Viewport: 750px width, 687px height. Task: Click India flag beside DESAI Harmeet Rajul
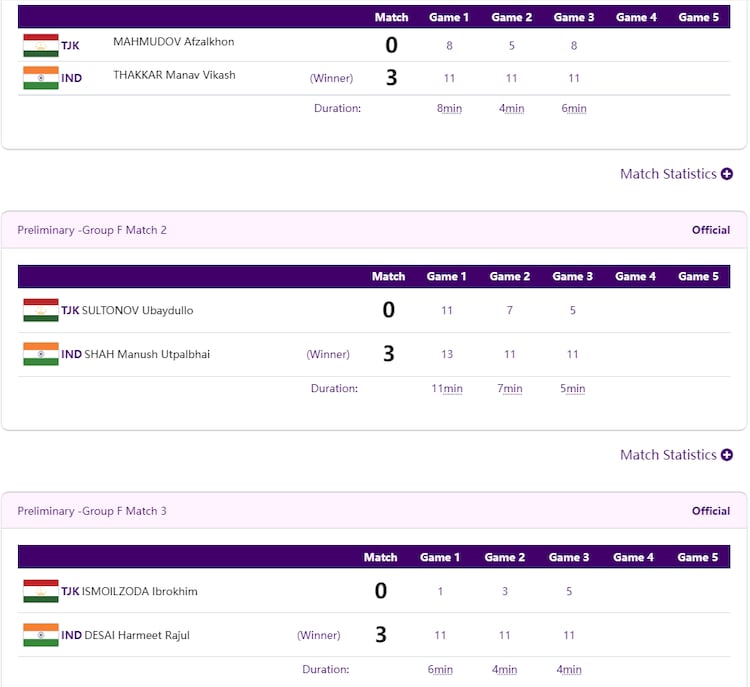point(40,635)
